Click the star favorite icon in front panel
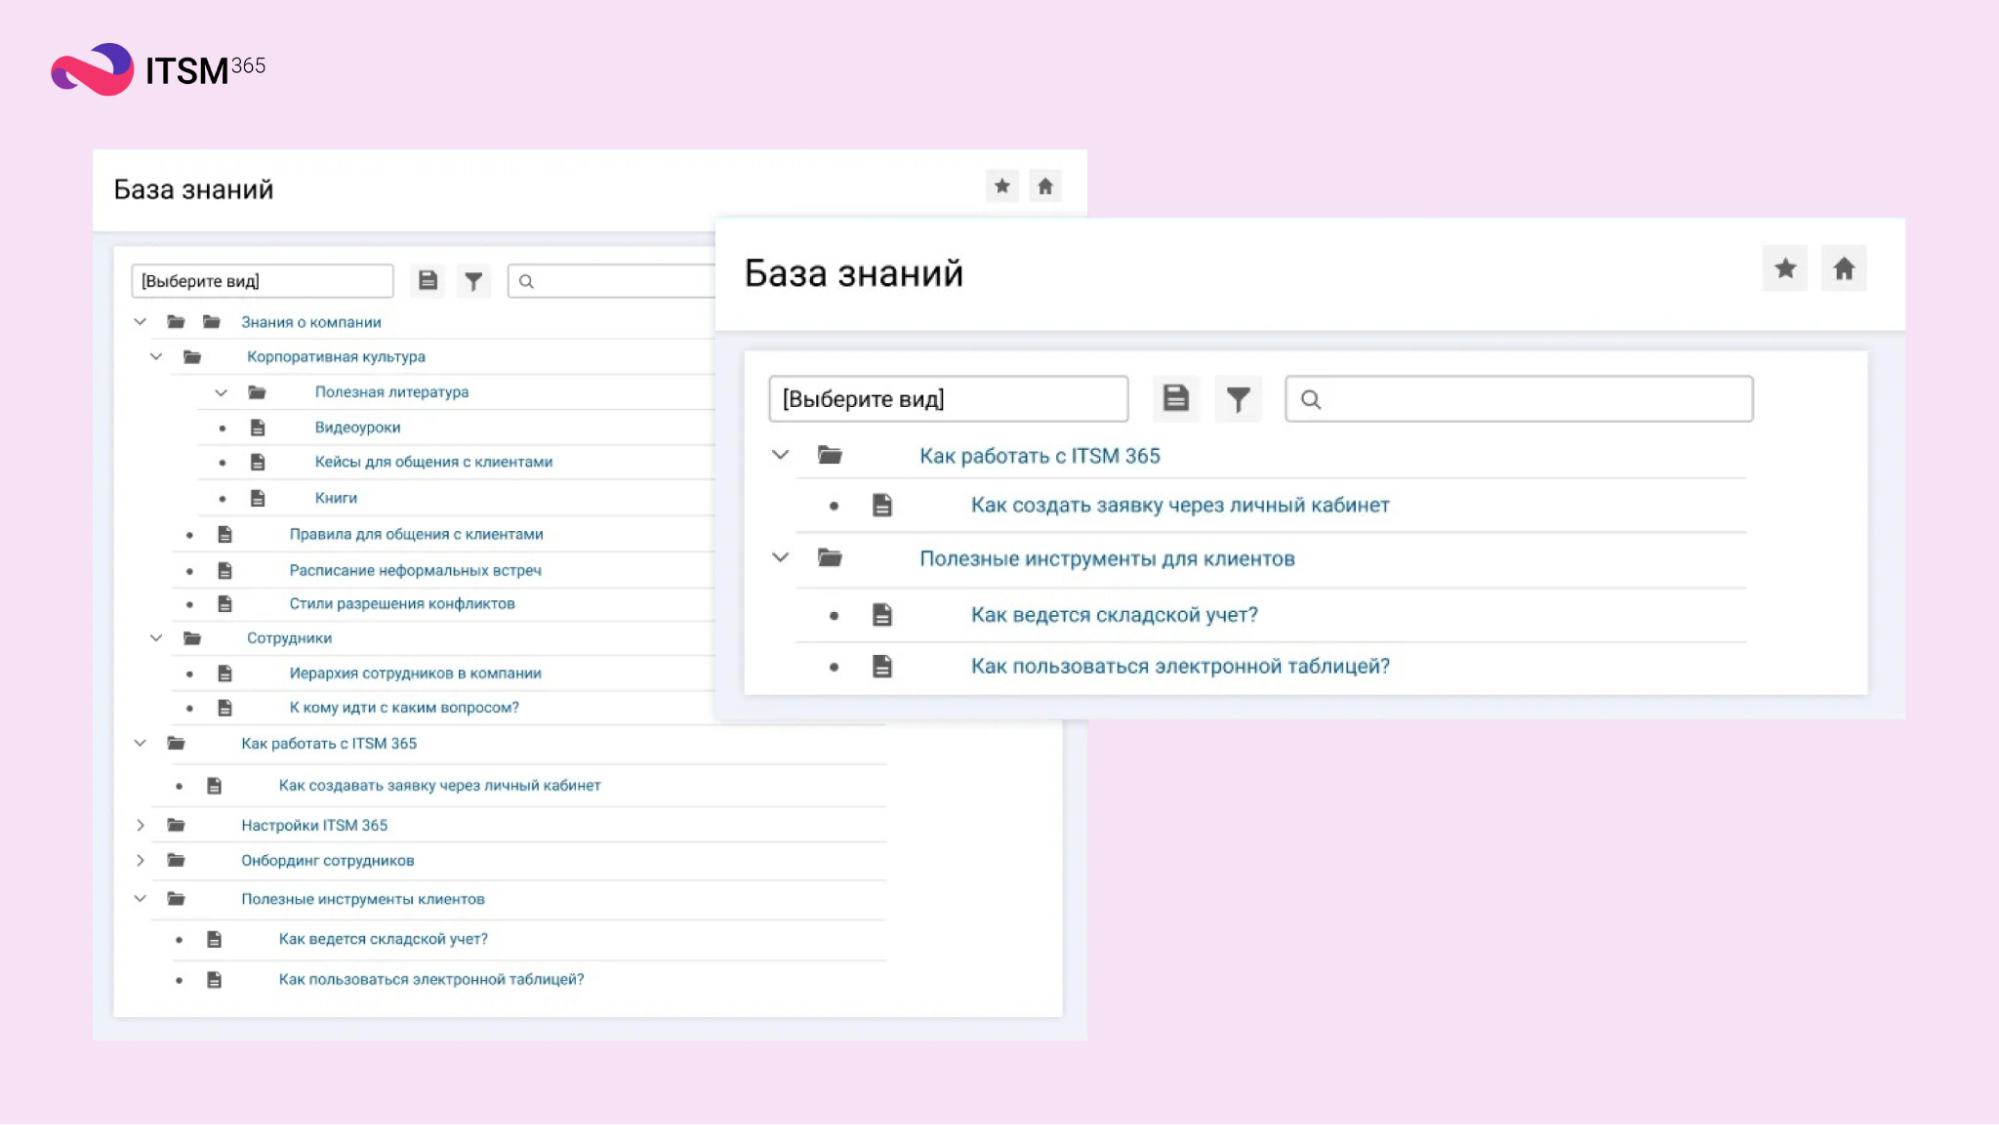 pos(1785,269)
